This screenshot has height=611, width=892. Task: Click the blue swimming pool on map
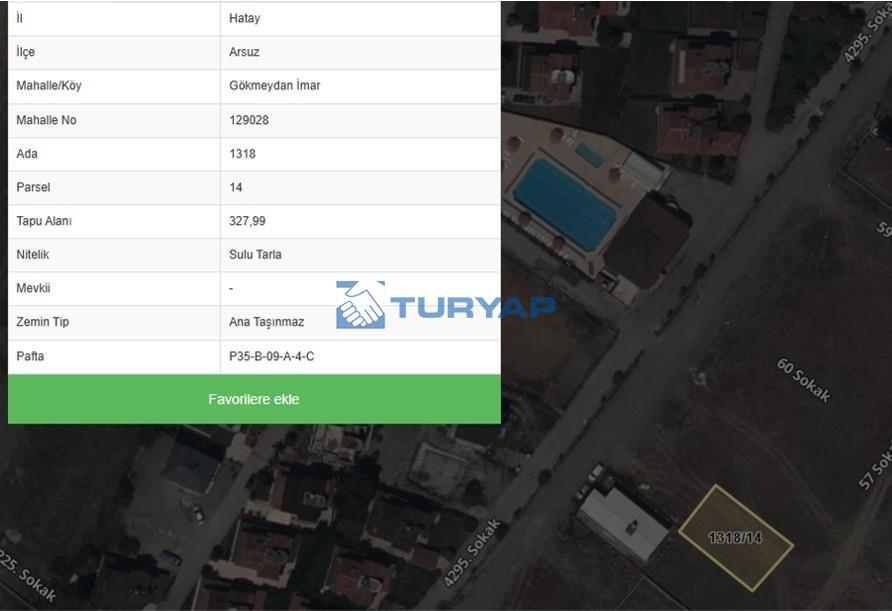(x=564, y=204)
